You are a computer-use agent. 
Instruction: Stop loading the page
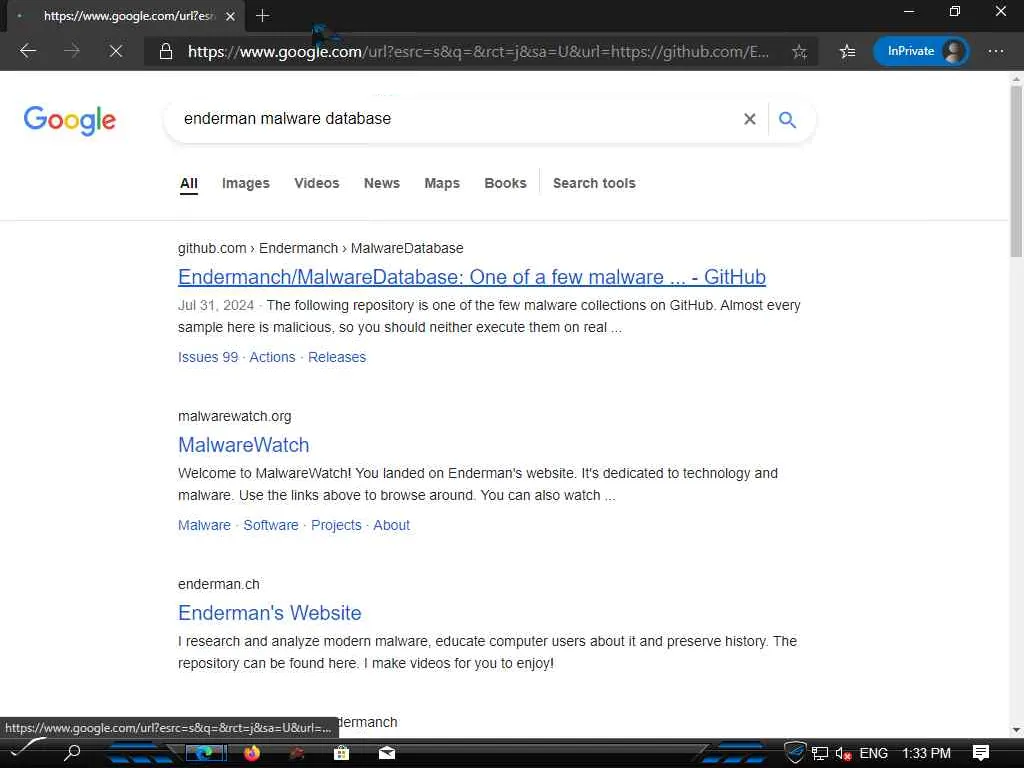[x=116, y=51]
